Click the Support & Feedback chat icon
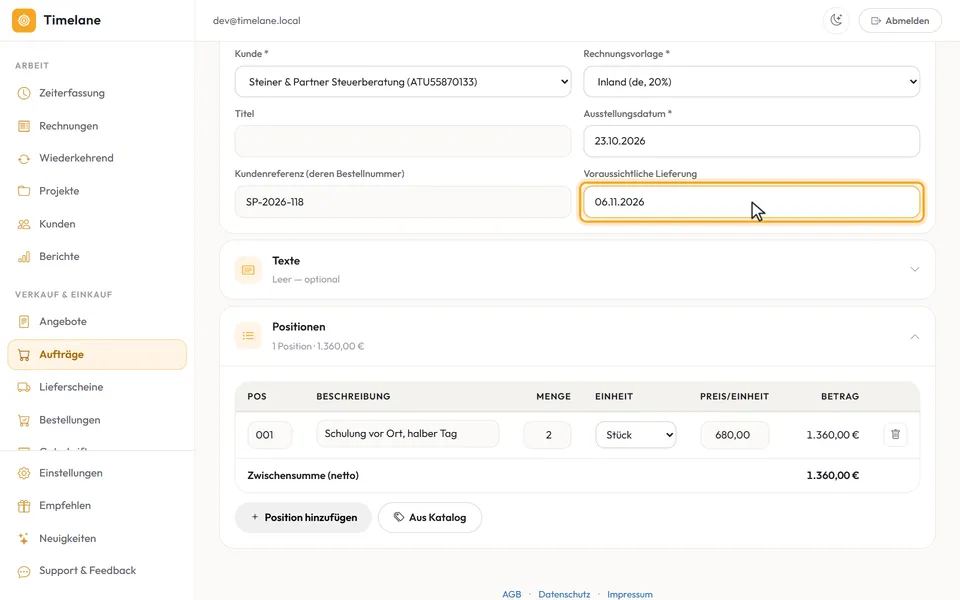 point(24,571)
